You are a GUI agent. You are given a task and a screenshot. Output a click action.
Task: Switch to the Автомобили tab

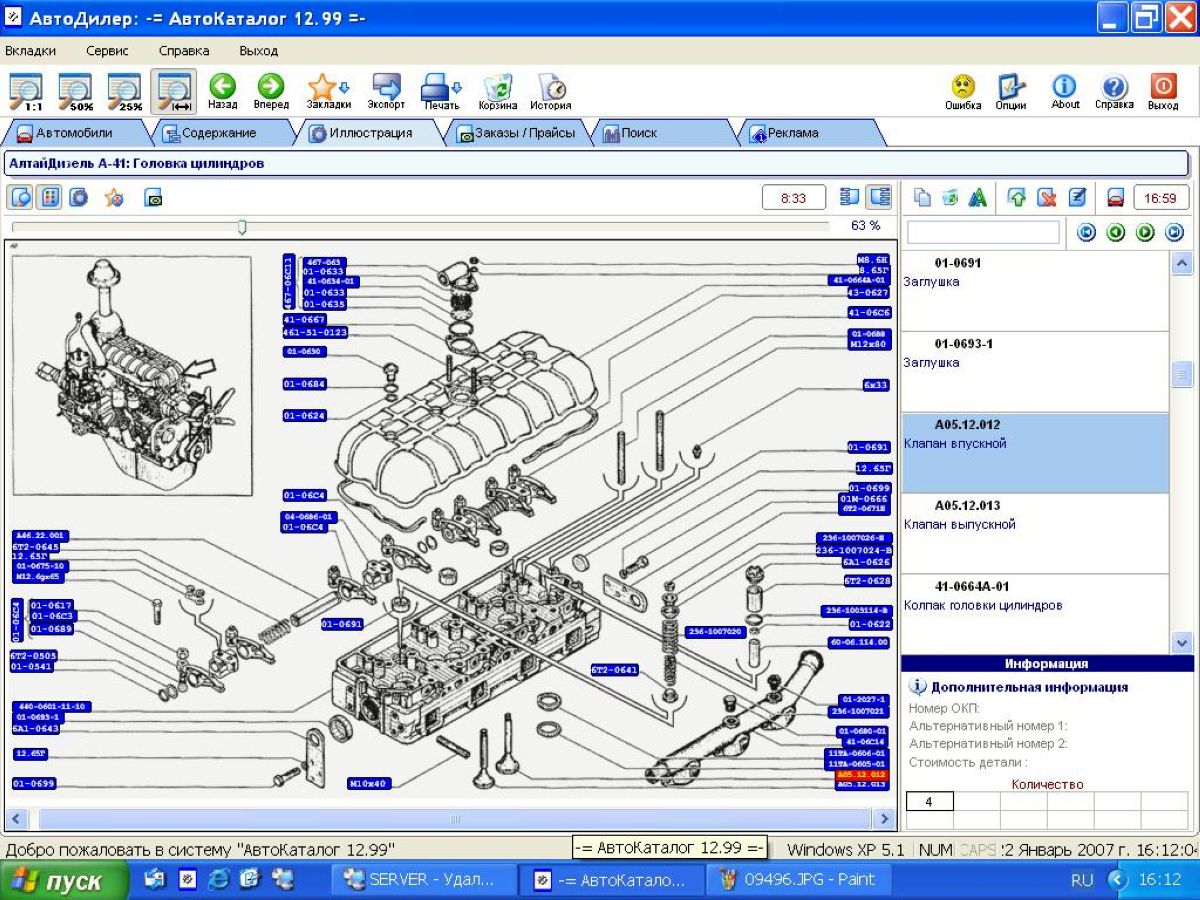74,133
